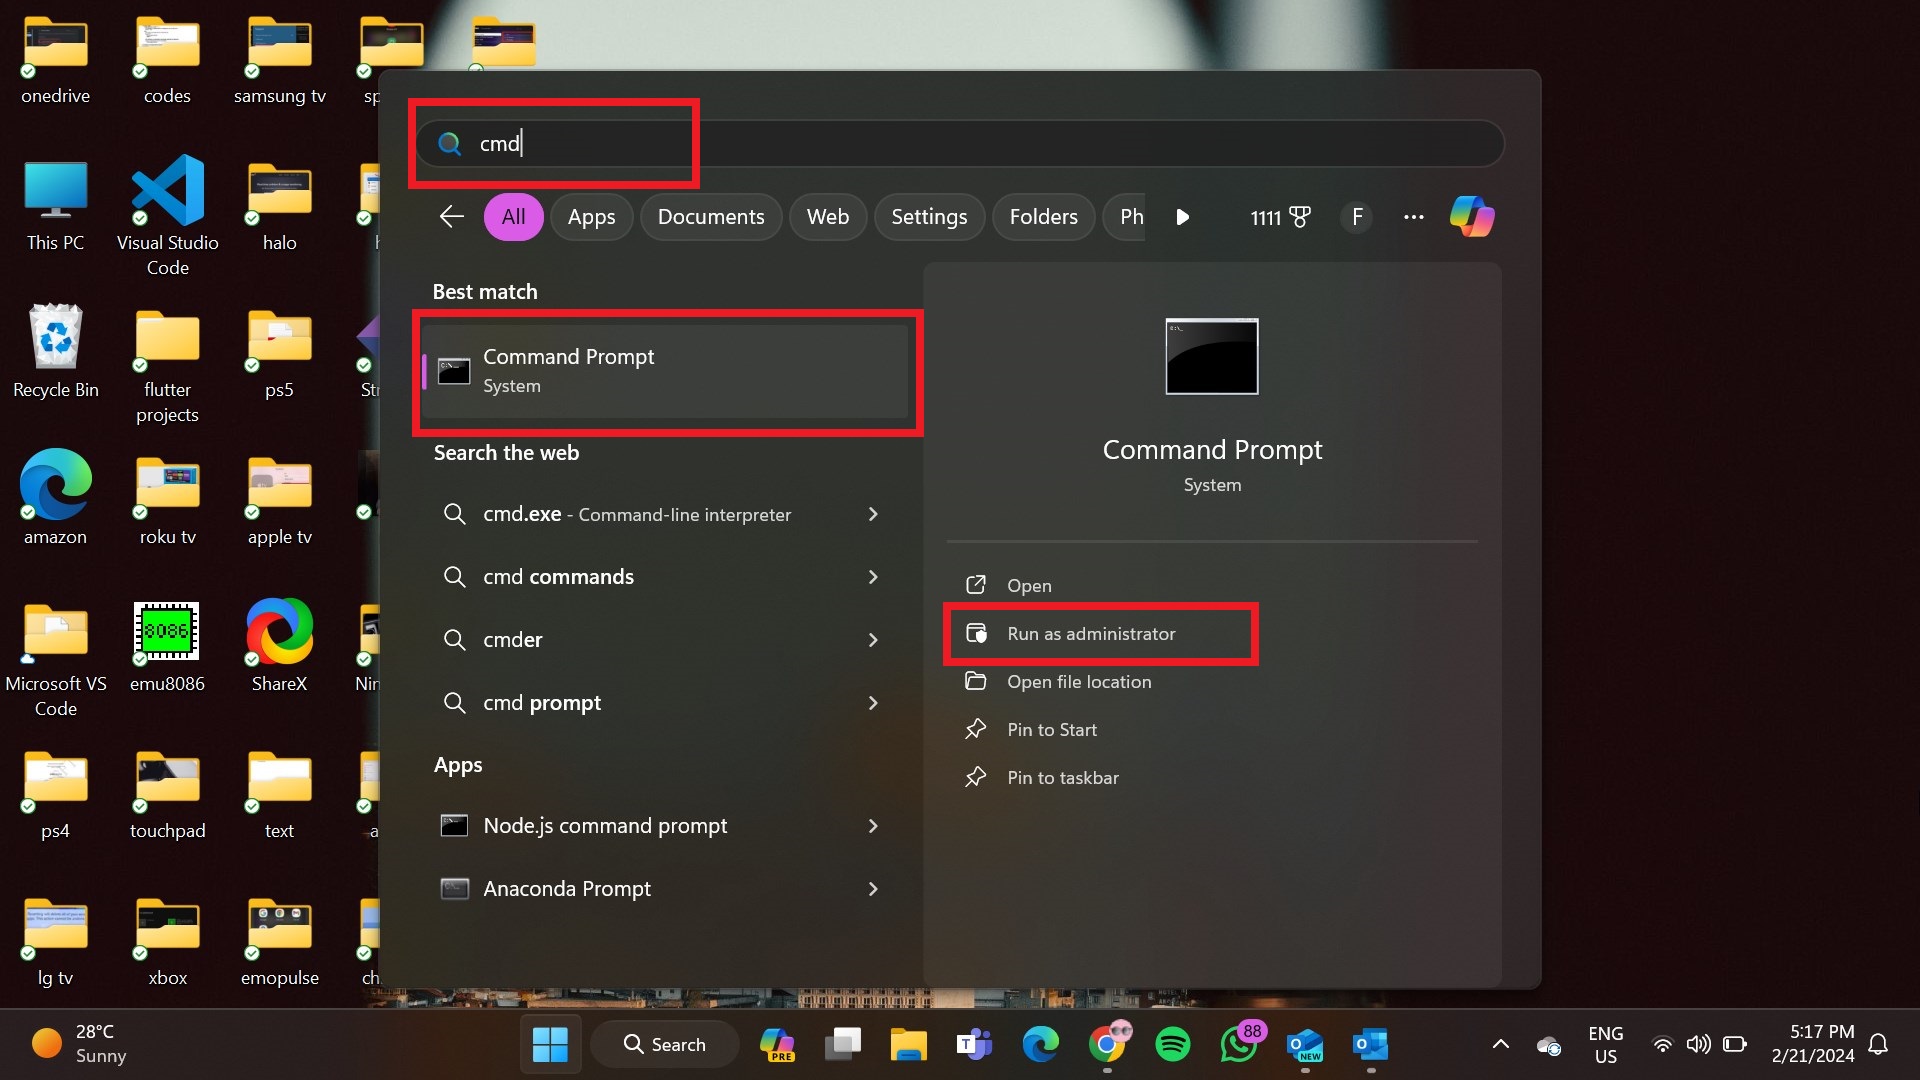Viewport: 1920px width, 1080px height.
Task: Click Open file location
Action: click(x=1078, y=682)
